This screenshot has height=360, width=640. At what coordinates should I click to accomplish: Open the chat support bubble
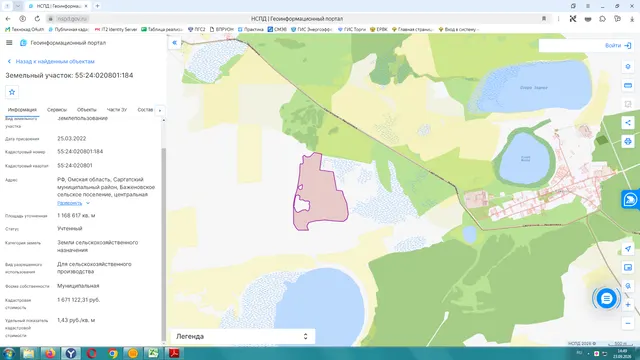[x=607, y=298]
